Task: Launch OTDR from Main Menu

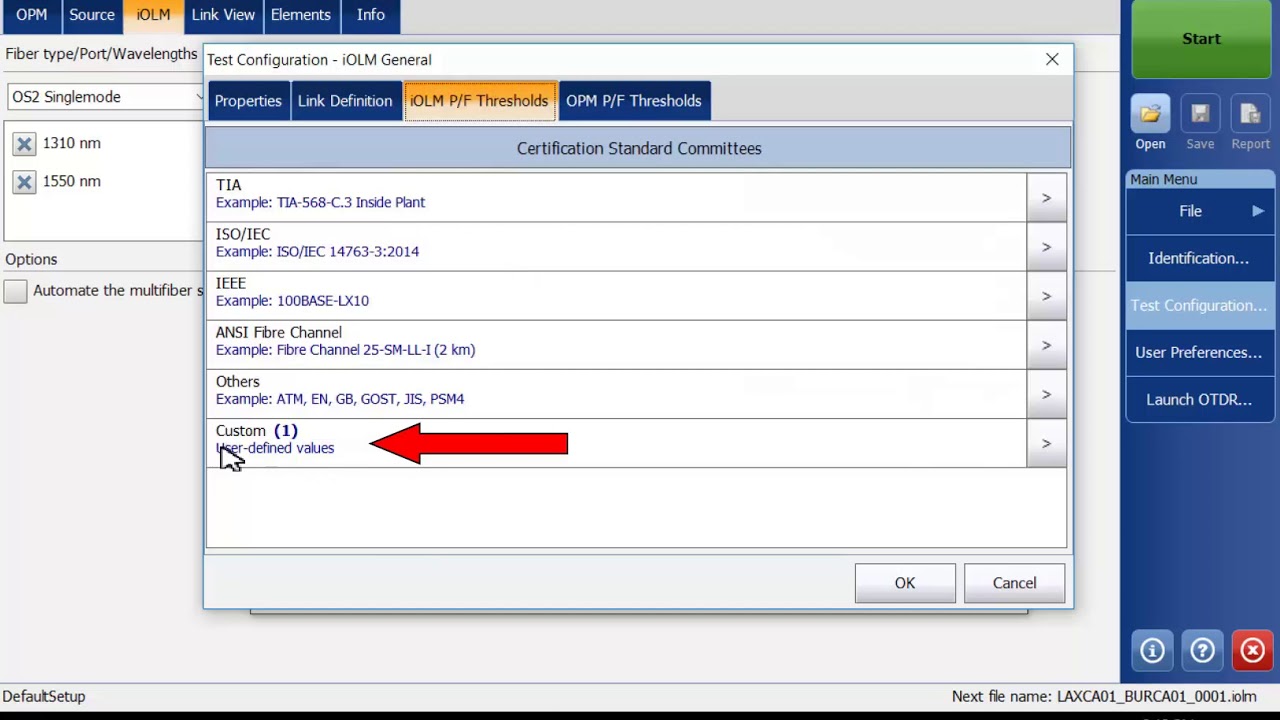Action: pyautogui.click(x=1200, y=399)
